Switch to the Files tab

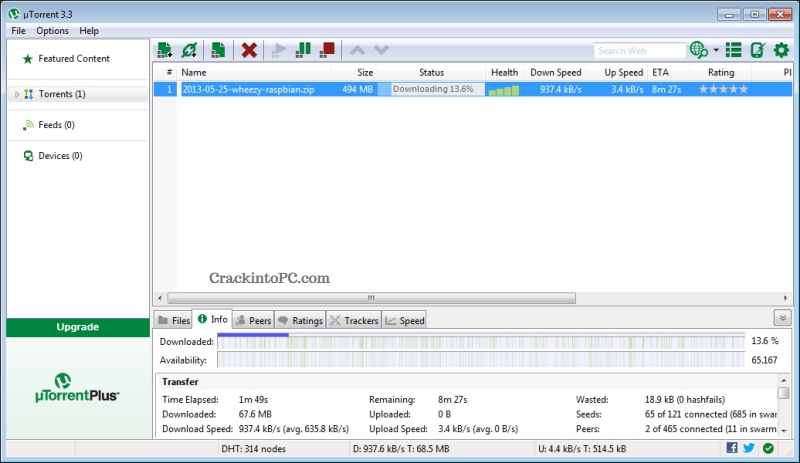point(174,320)
